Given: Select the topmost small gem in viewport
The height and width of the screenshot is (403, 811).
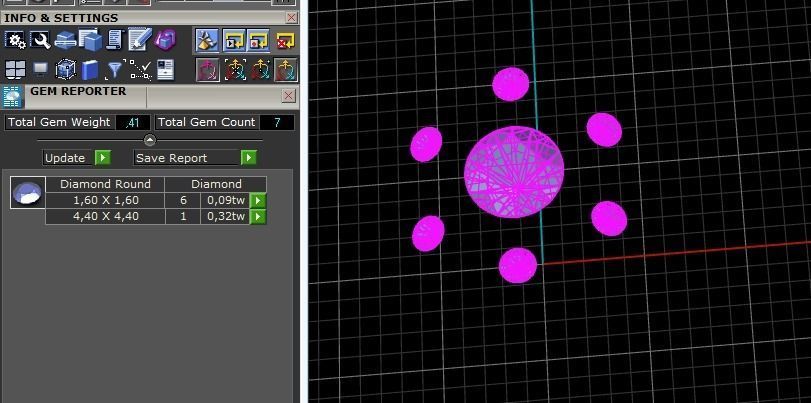Looking at the screenshot, I should coord(510,84).
